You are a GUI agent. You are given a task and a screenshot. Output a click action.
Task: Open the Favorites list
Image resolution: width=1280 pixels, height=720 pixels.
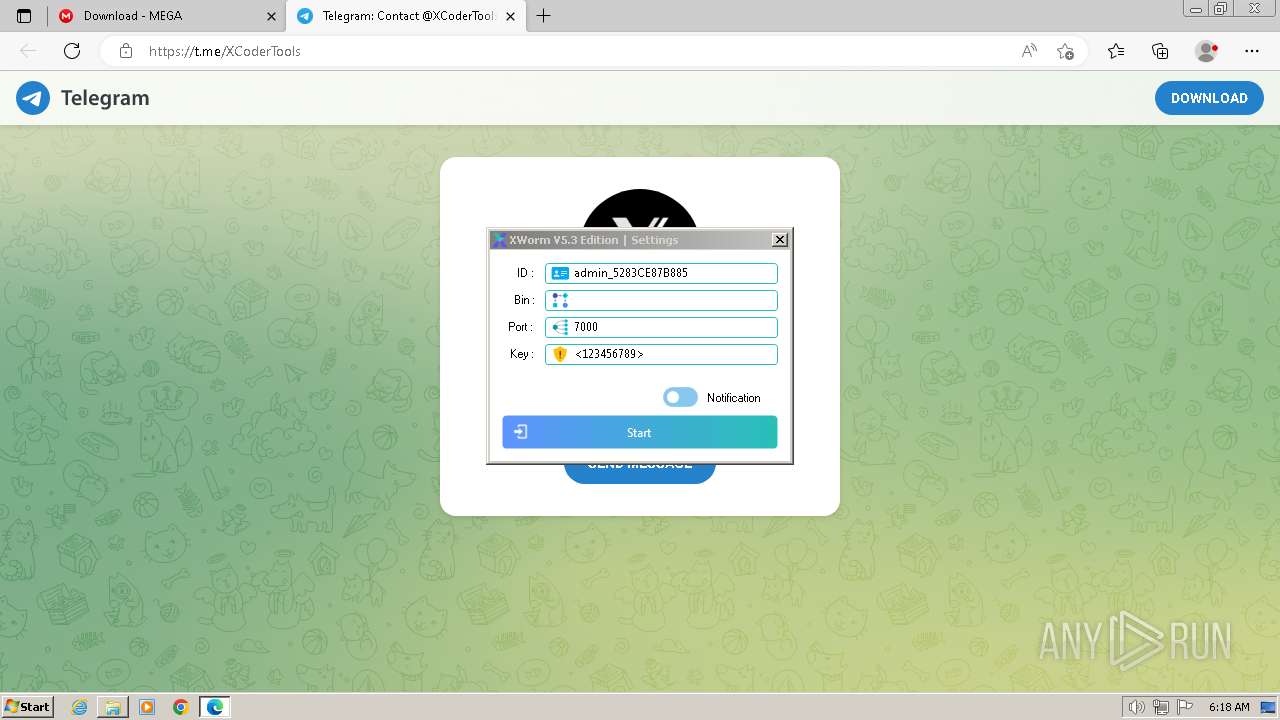tap(1116, 51)
